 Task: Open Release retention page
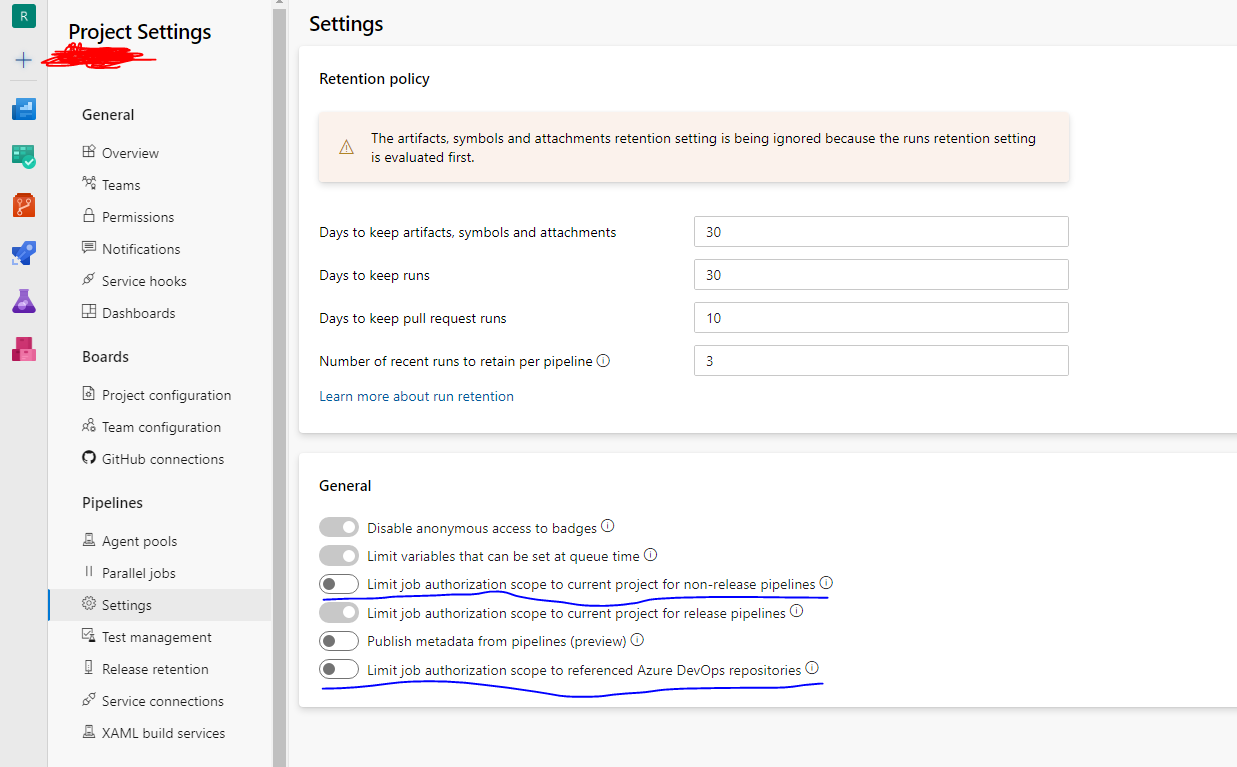tap(155, 669)
